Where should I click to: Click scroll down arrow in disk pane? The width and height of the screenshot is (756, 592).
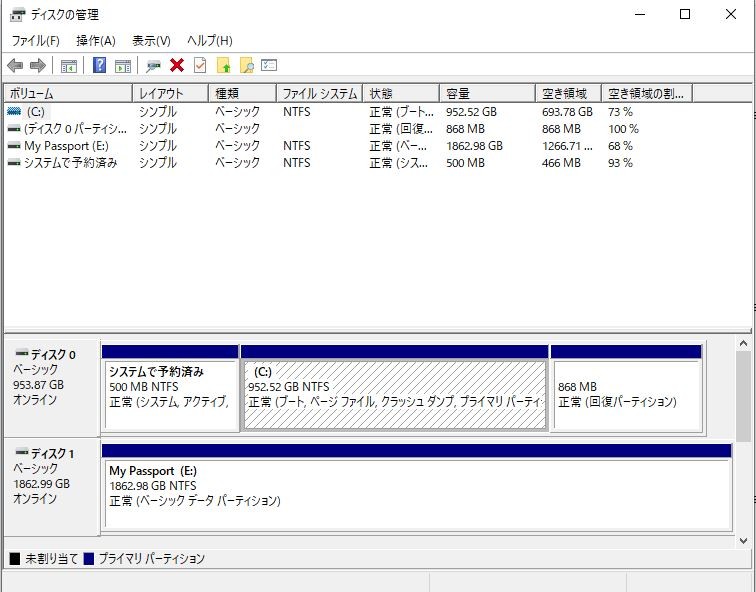(743, 541)
